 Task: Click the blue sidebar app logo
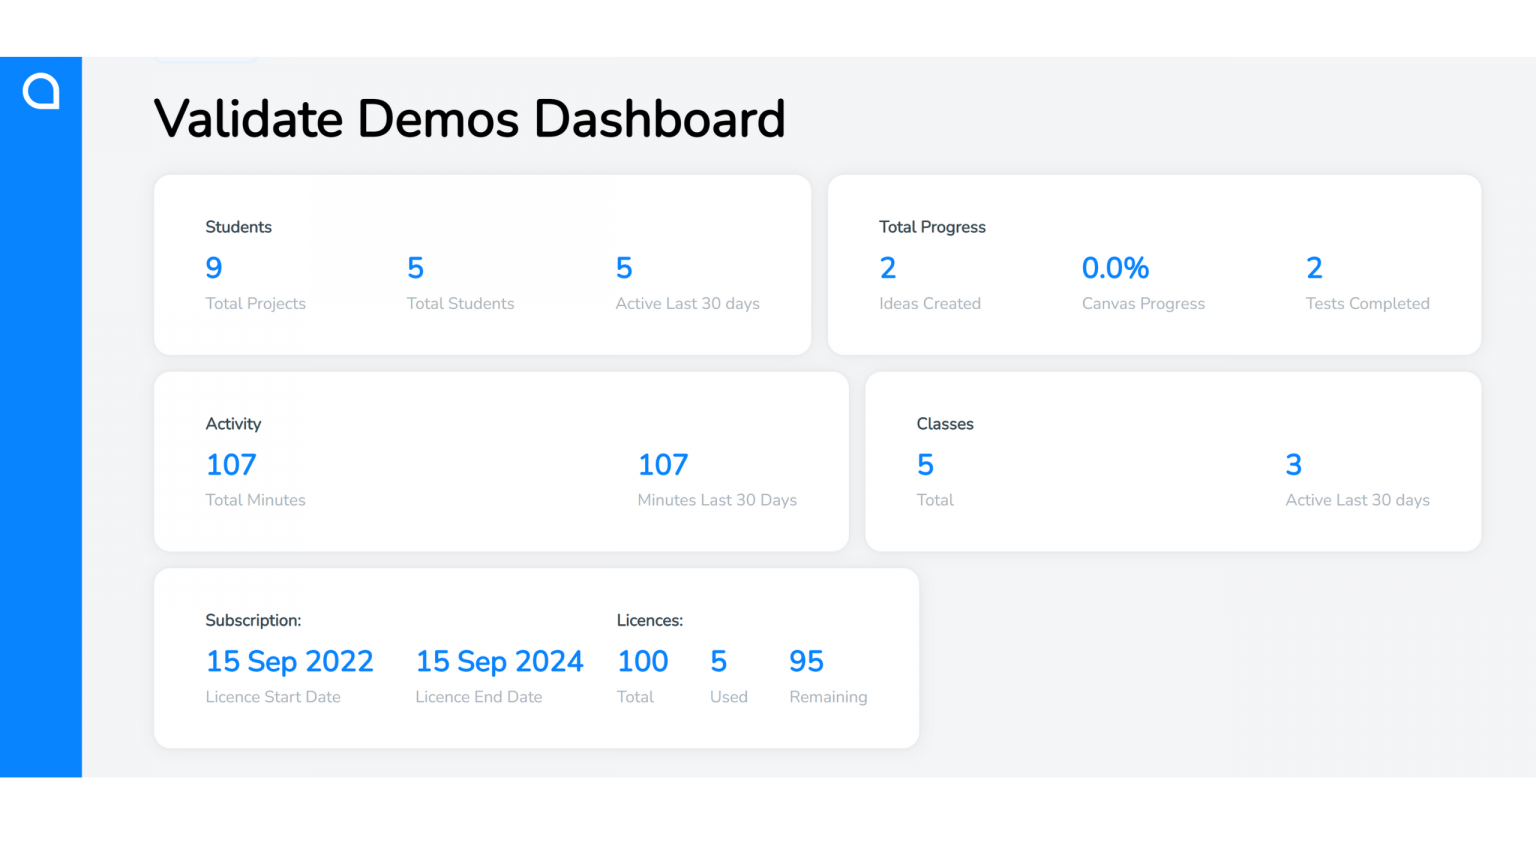pos(40,91)
